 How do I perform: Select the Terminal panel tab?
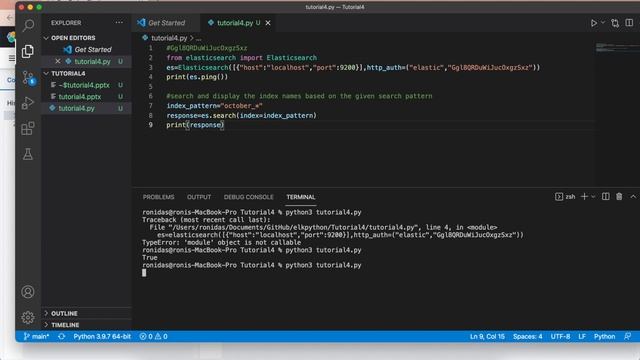click(301, 197)
